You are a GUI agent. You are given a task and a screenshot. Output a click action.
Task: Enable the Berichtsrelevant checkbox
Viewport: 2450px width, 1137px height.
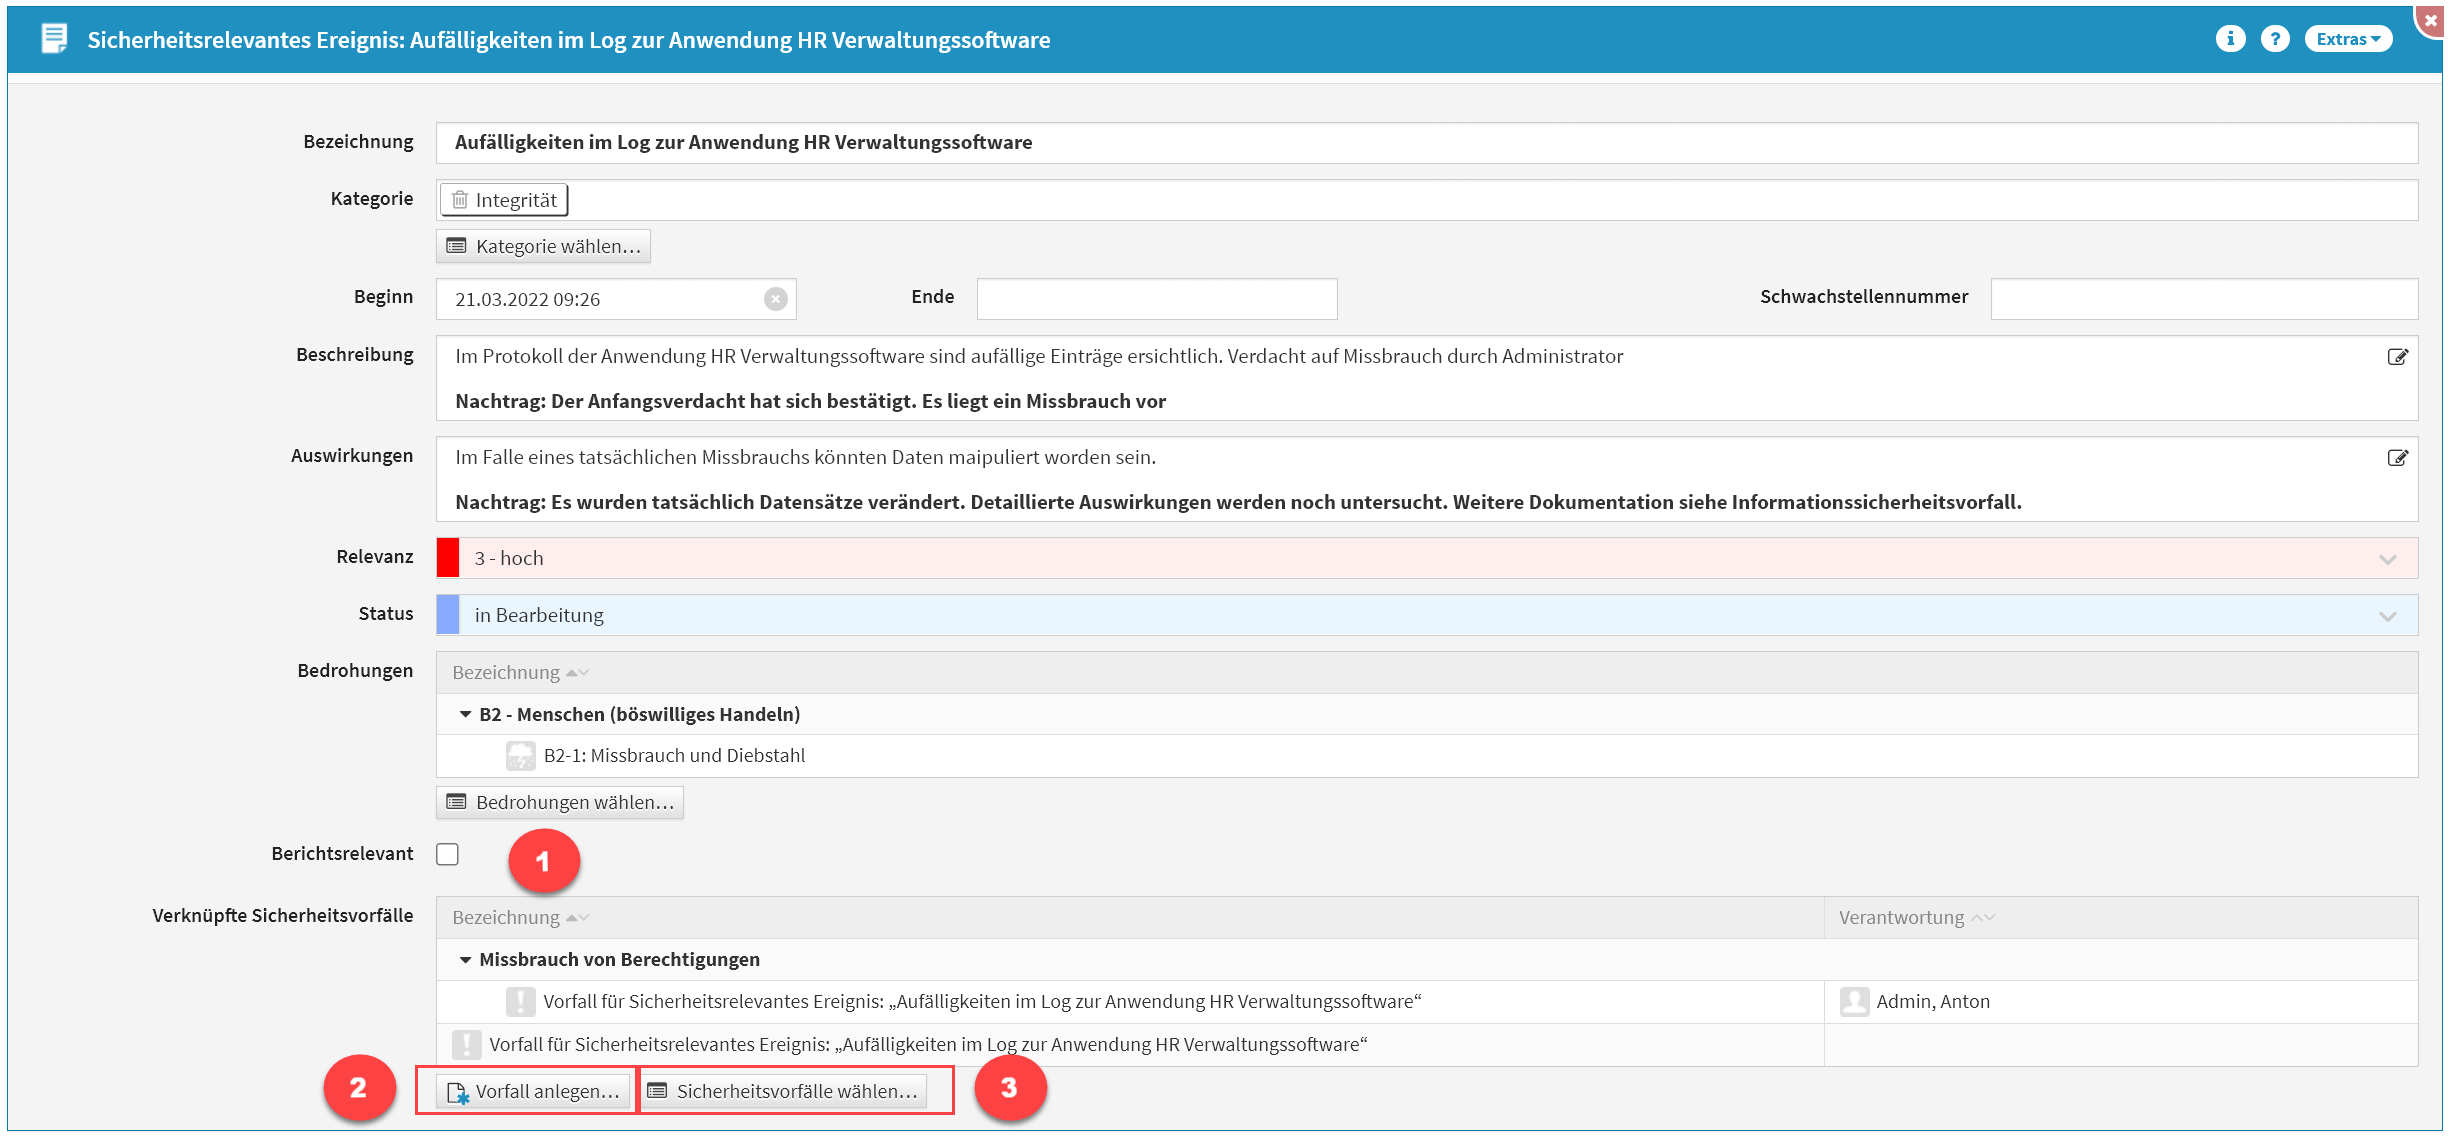[448, 854]
